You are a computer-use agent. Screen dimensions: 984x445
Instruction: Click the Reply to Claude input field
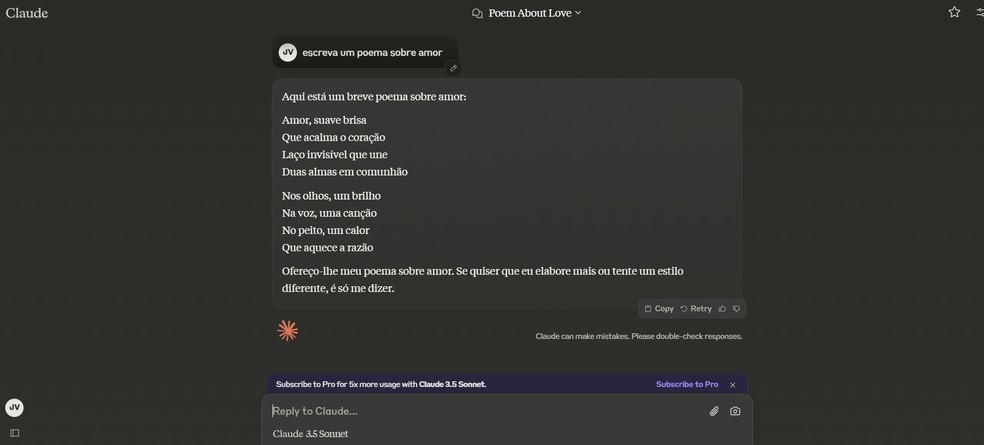point(480,411)
